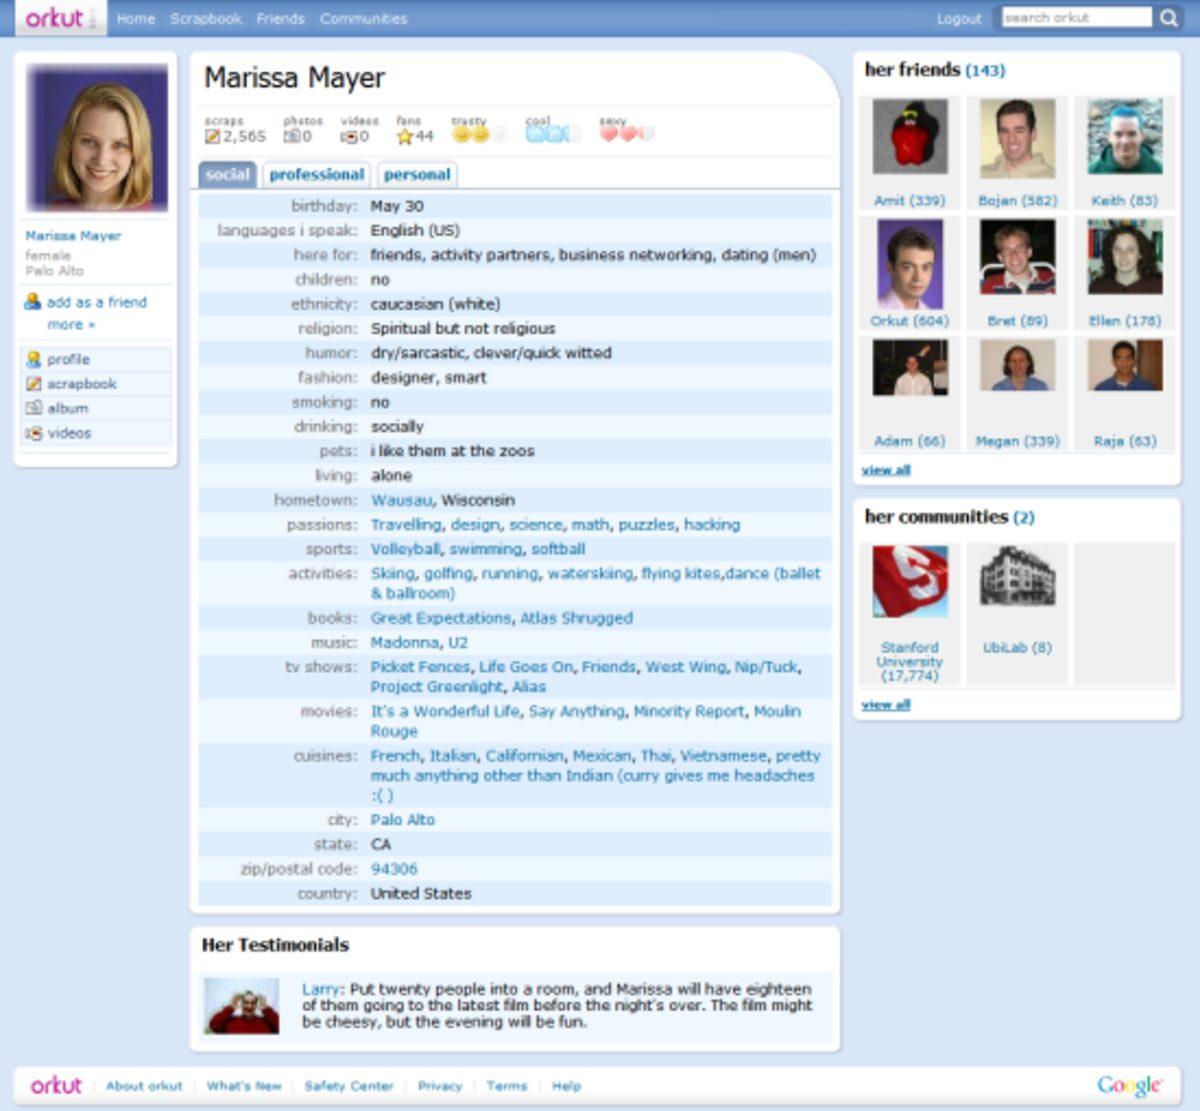1200x1111 pixels.
Task: Click the Logout link
Action: tap(958, 19)
